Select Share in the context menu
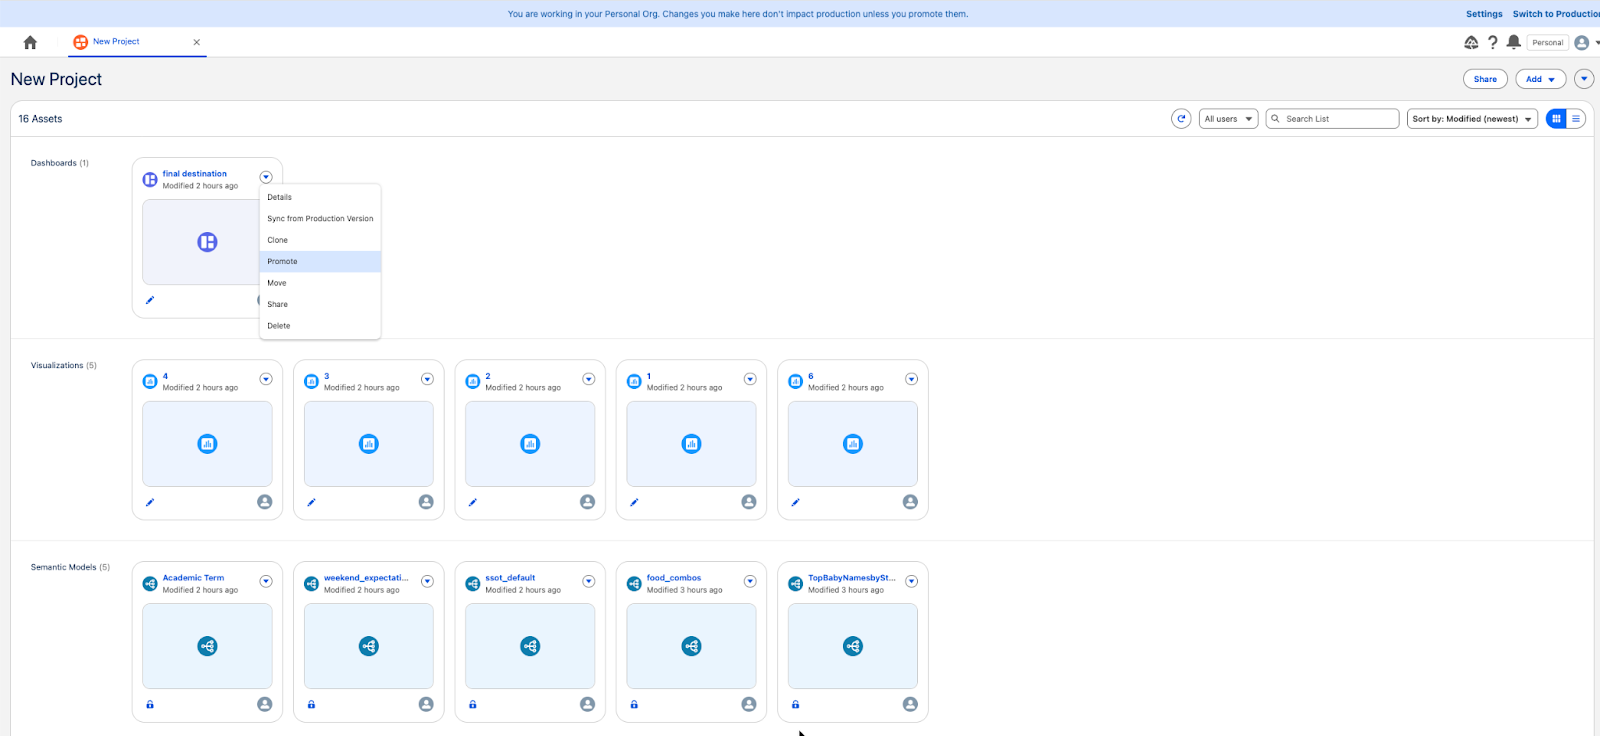1600x736 pixels. click(x=320, y=305)
